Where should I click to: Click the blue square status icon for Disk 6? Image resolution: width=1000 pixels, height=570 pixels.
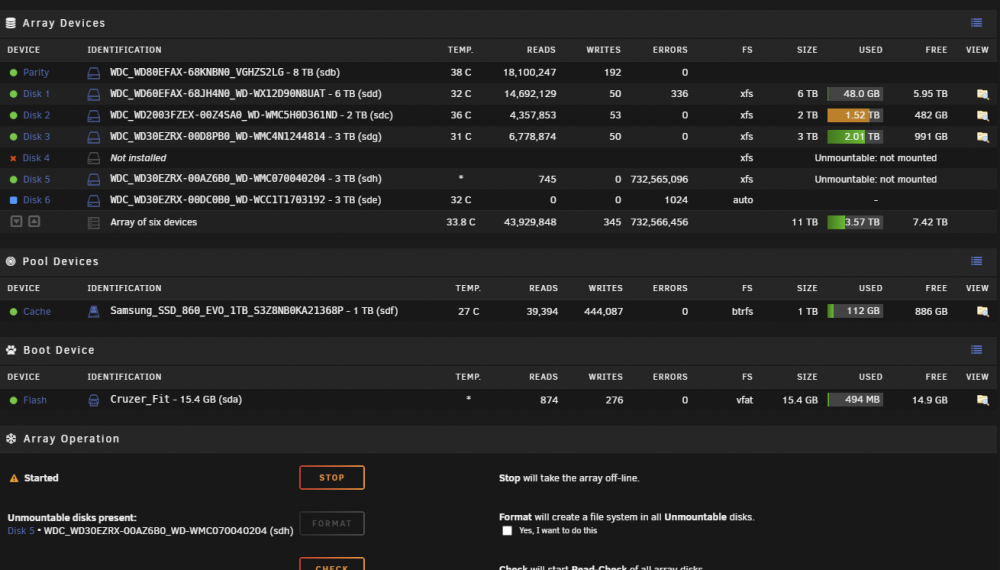(13, 200)
